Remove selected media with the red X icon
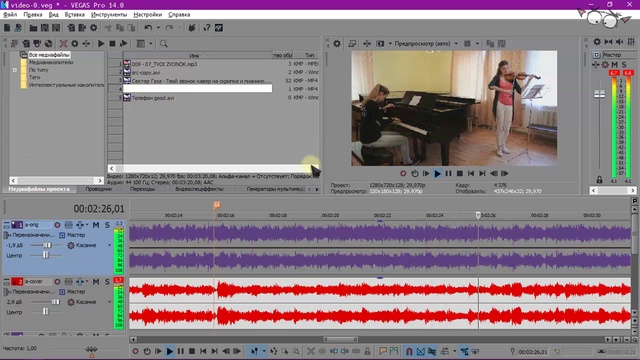 click(63, 44)
